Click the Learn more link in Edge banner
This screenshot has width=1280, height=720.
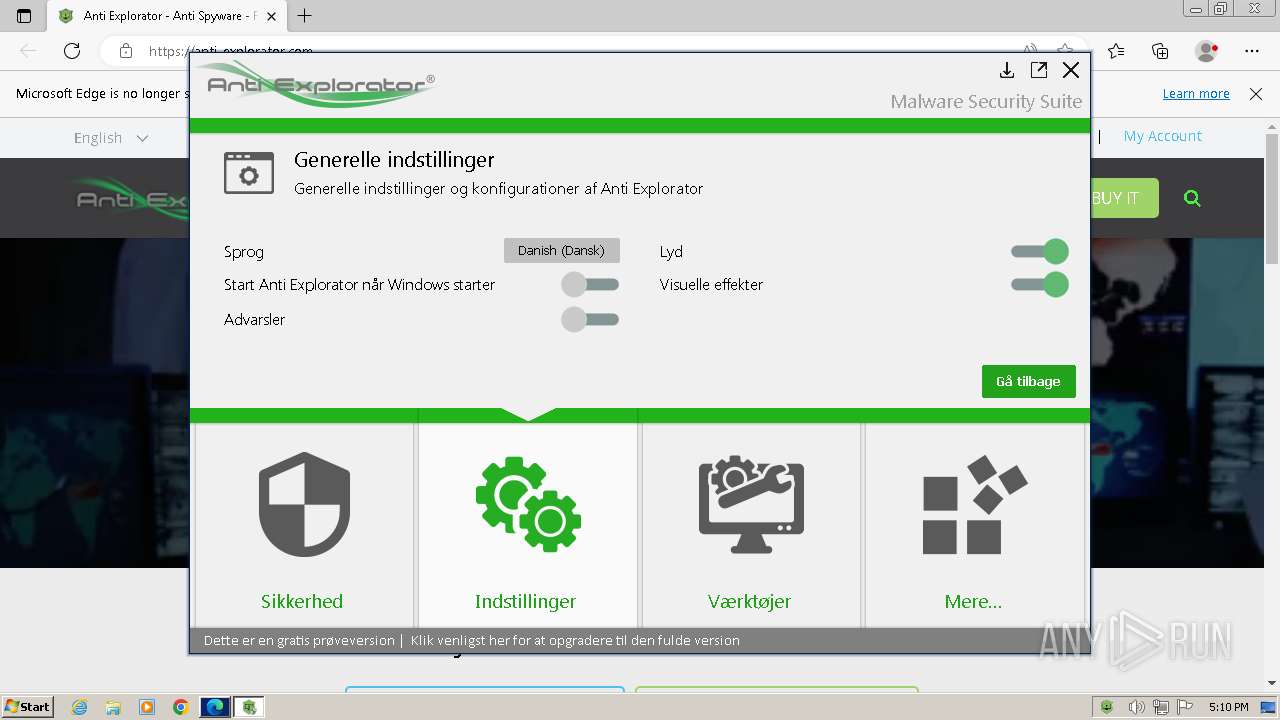point(1196,93)
